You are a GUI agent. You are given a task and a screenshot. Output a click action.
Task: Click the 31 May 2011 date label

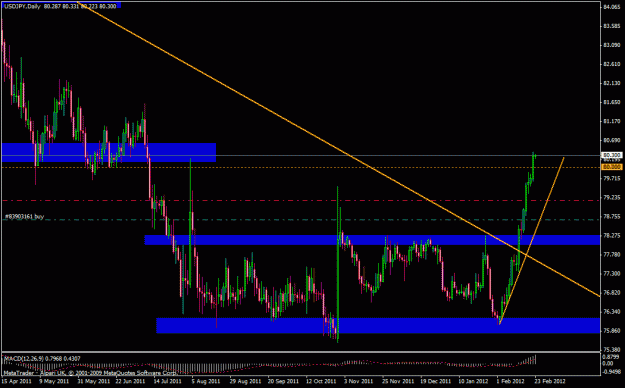pyautogui.click(x=93, y=381)
